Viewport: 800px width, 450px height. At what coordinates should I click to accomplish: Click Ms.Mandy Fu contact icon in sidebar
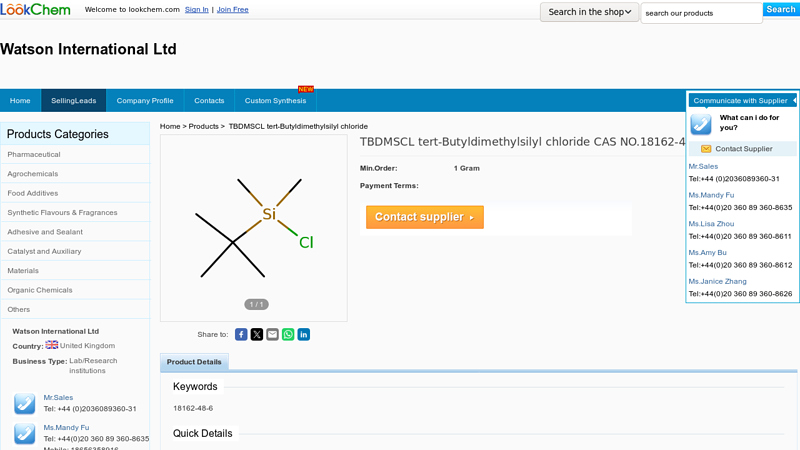pyautogui.click(x=25, y=433)
